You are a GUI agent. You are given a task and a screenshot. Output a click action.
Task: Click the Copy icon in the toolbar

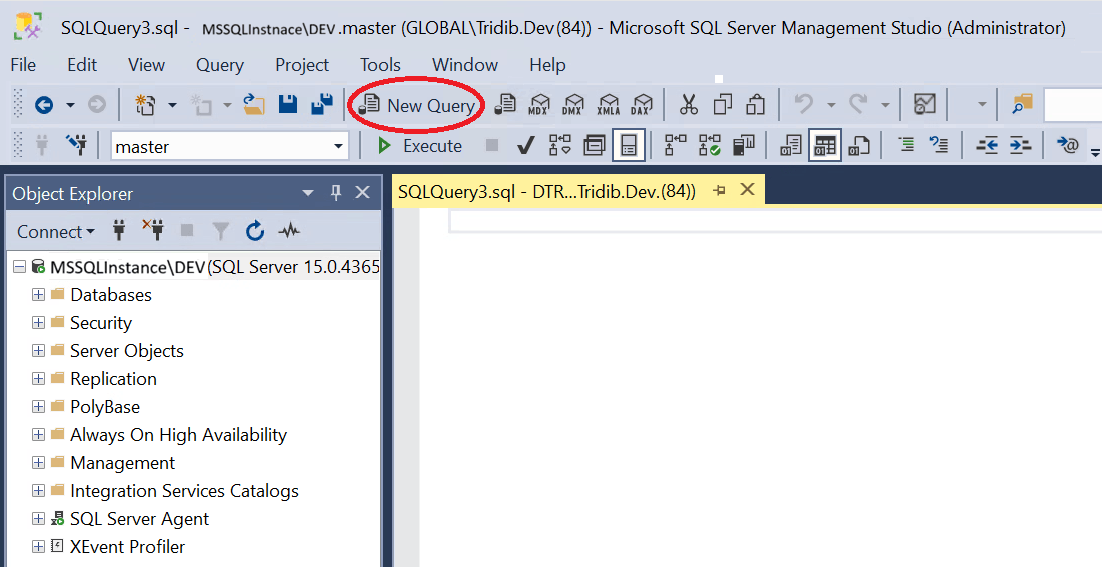722,105
